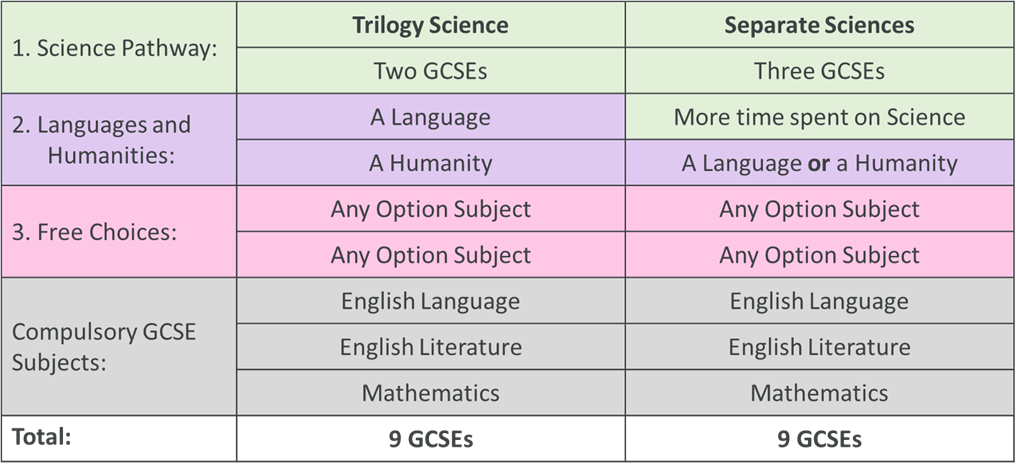This screenshot has height=470, width=1016.
Task: Select the More time spent on Science cell
Action: 819,117
